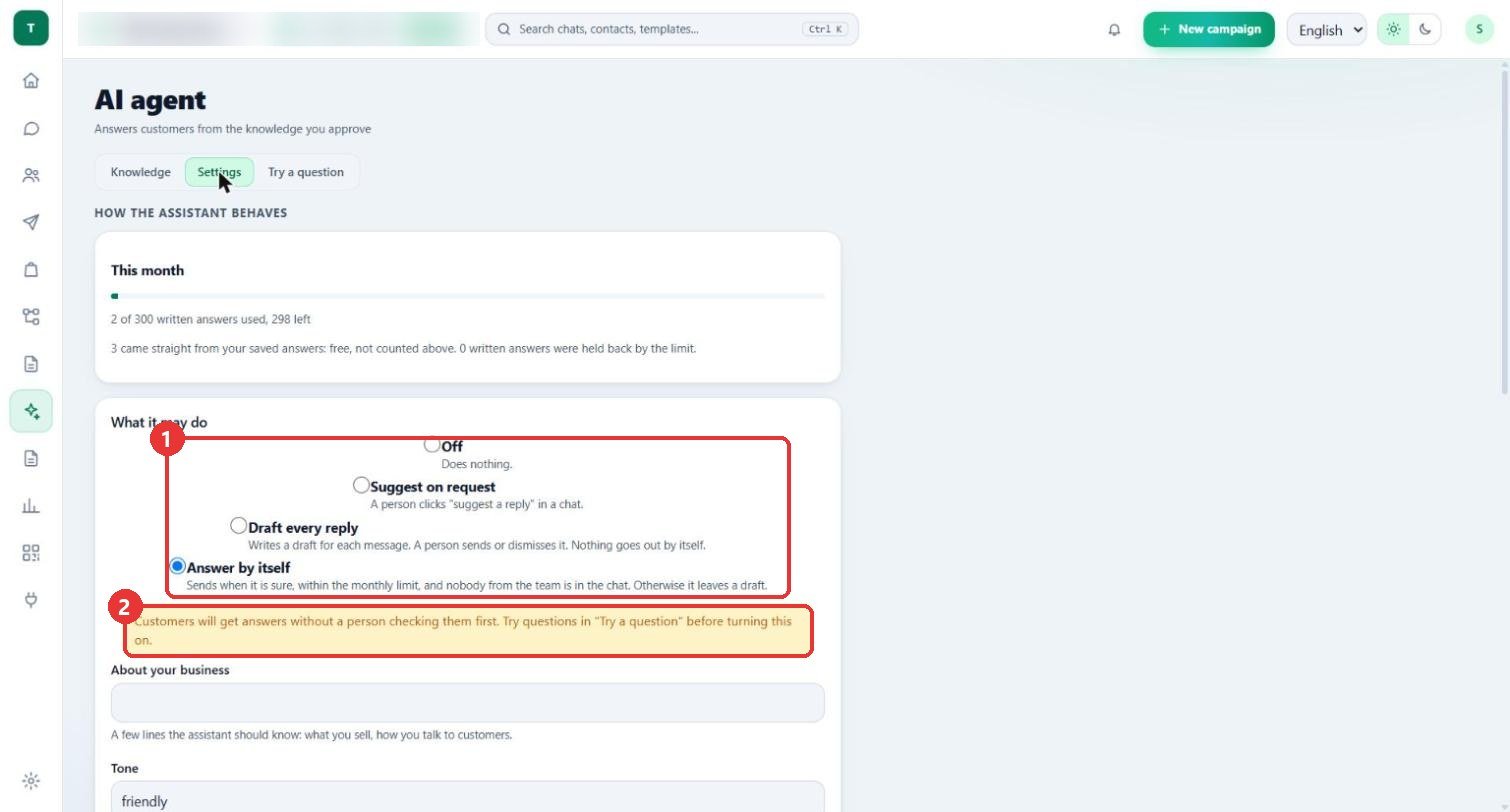Select the Draft every reply option

[x=238, y=525]
